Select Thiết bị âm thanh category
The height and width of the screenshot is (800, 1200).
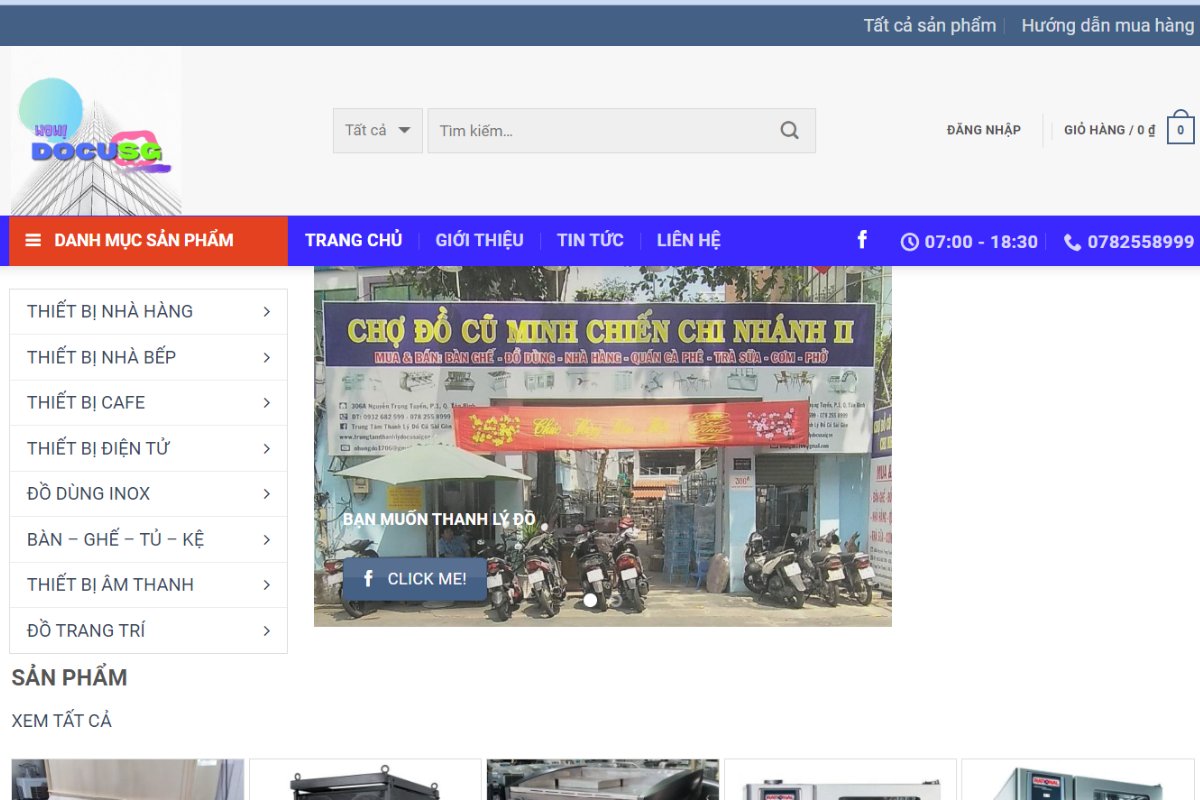(x=110, y=584)
